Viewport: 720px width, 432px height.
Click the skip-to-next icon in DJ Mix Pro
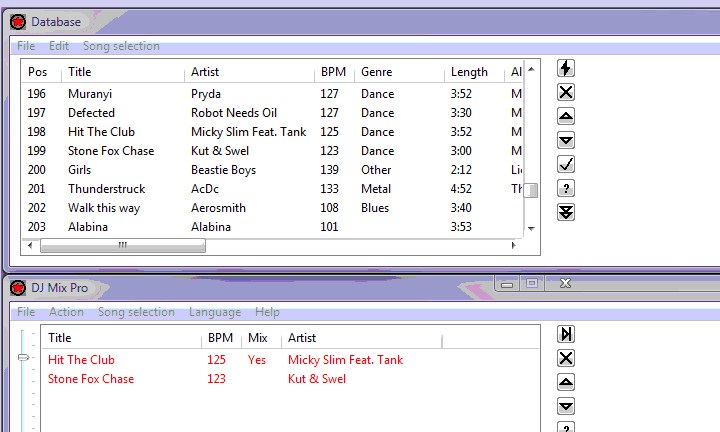pyautogui.click(x=565, y=334)
